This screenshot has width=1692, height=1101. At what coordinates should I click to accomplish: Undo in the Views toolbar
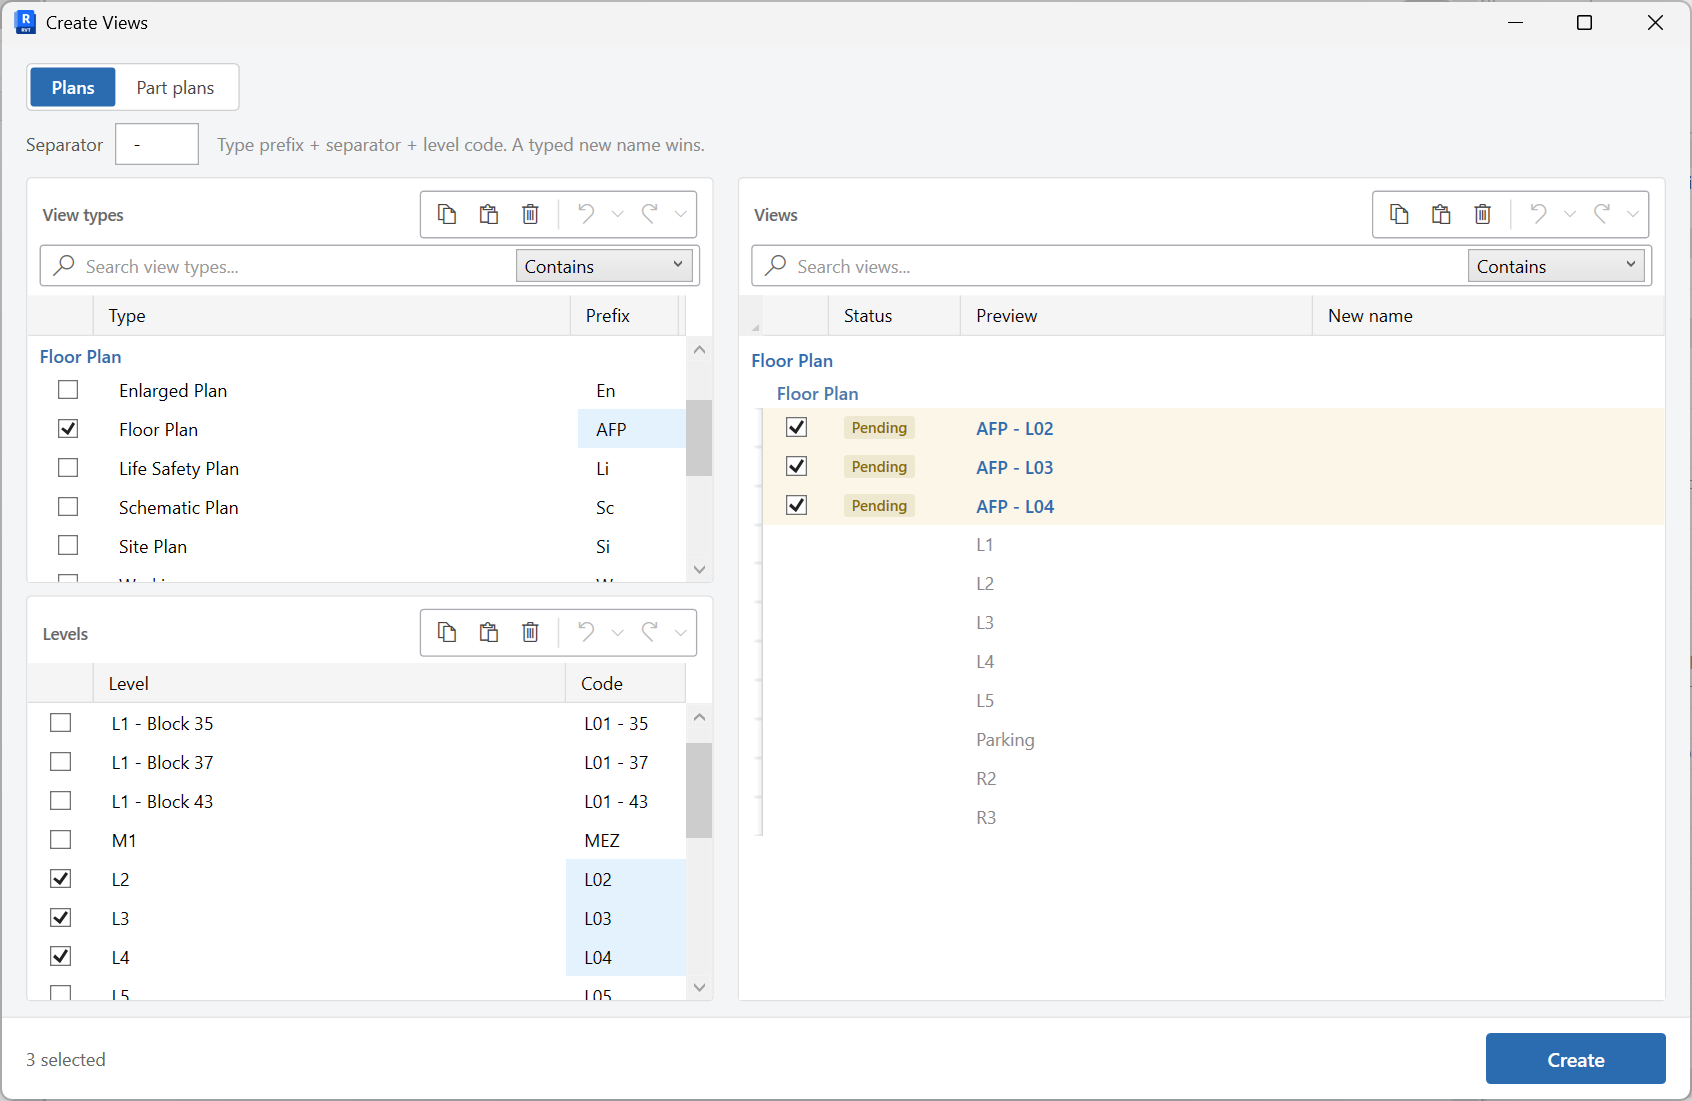click(x=1539, y=214)
